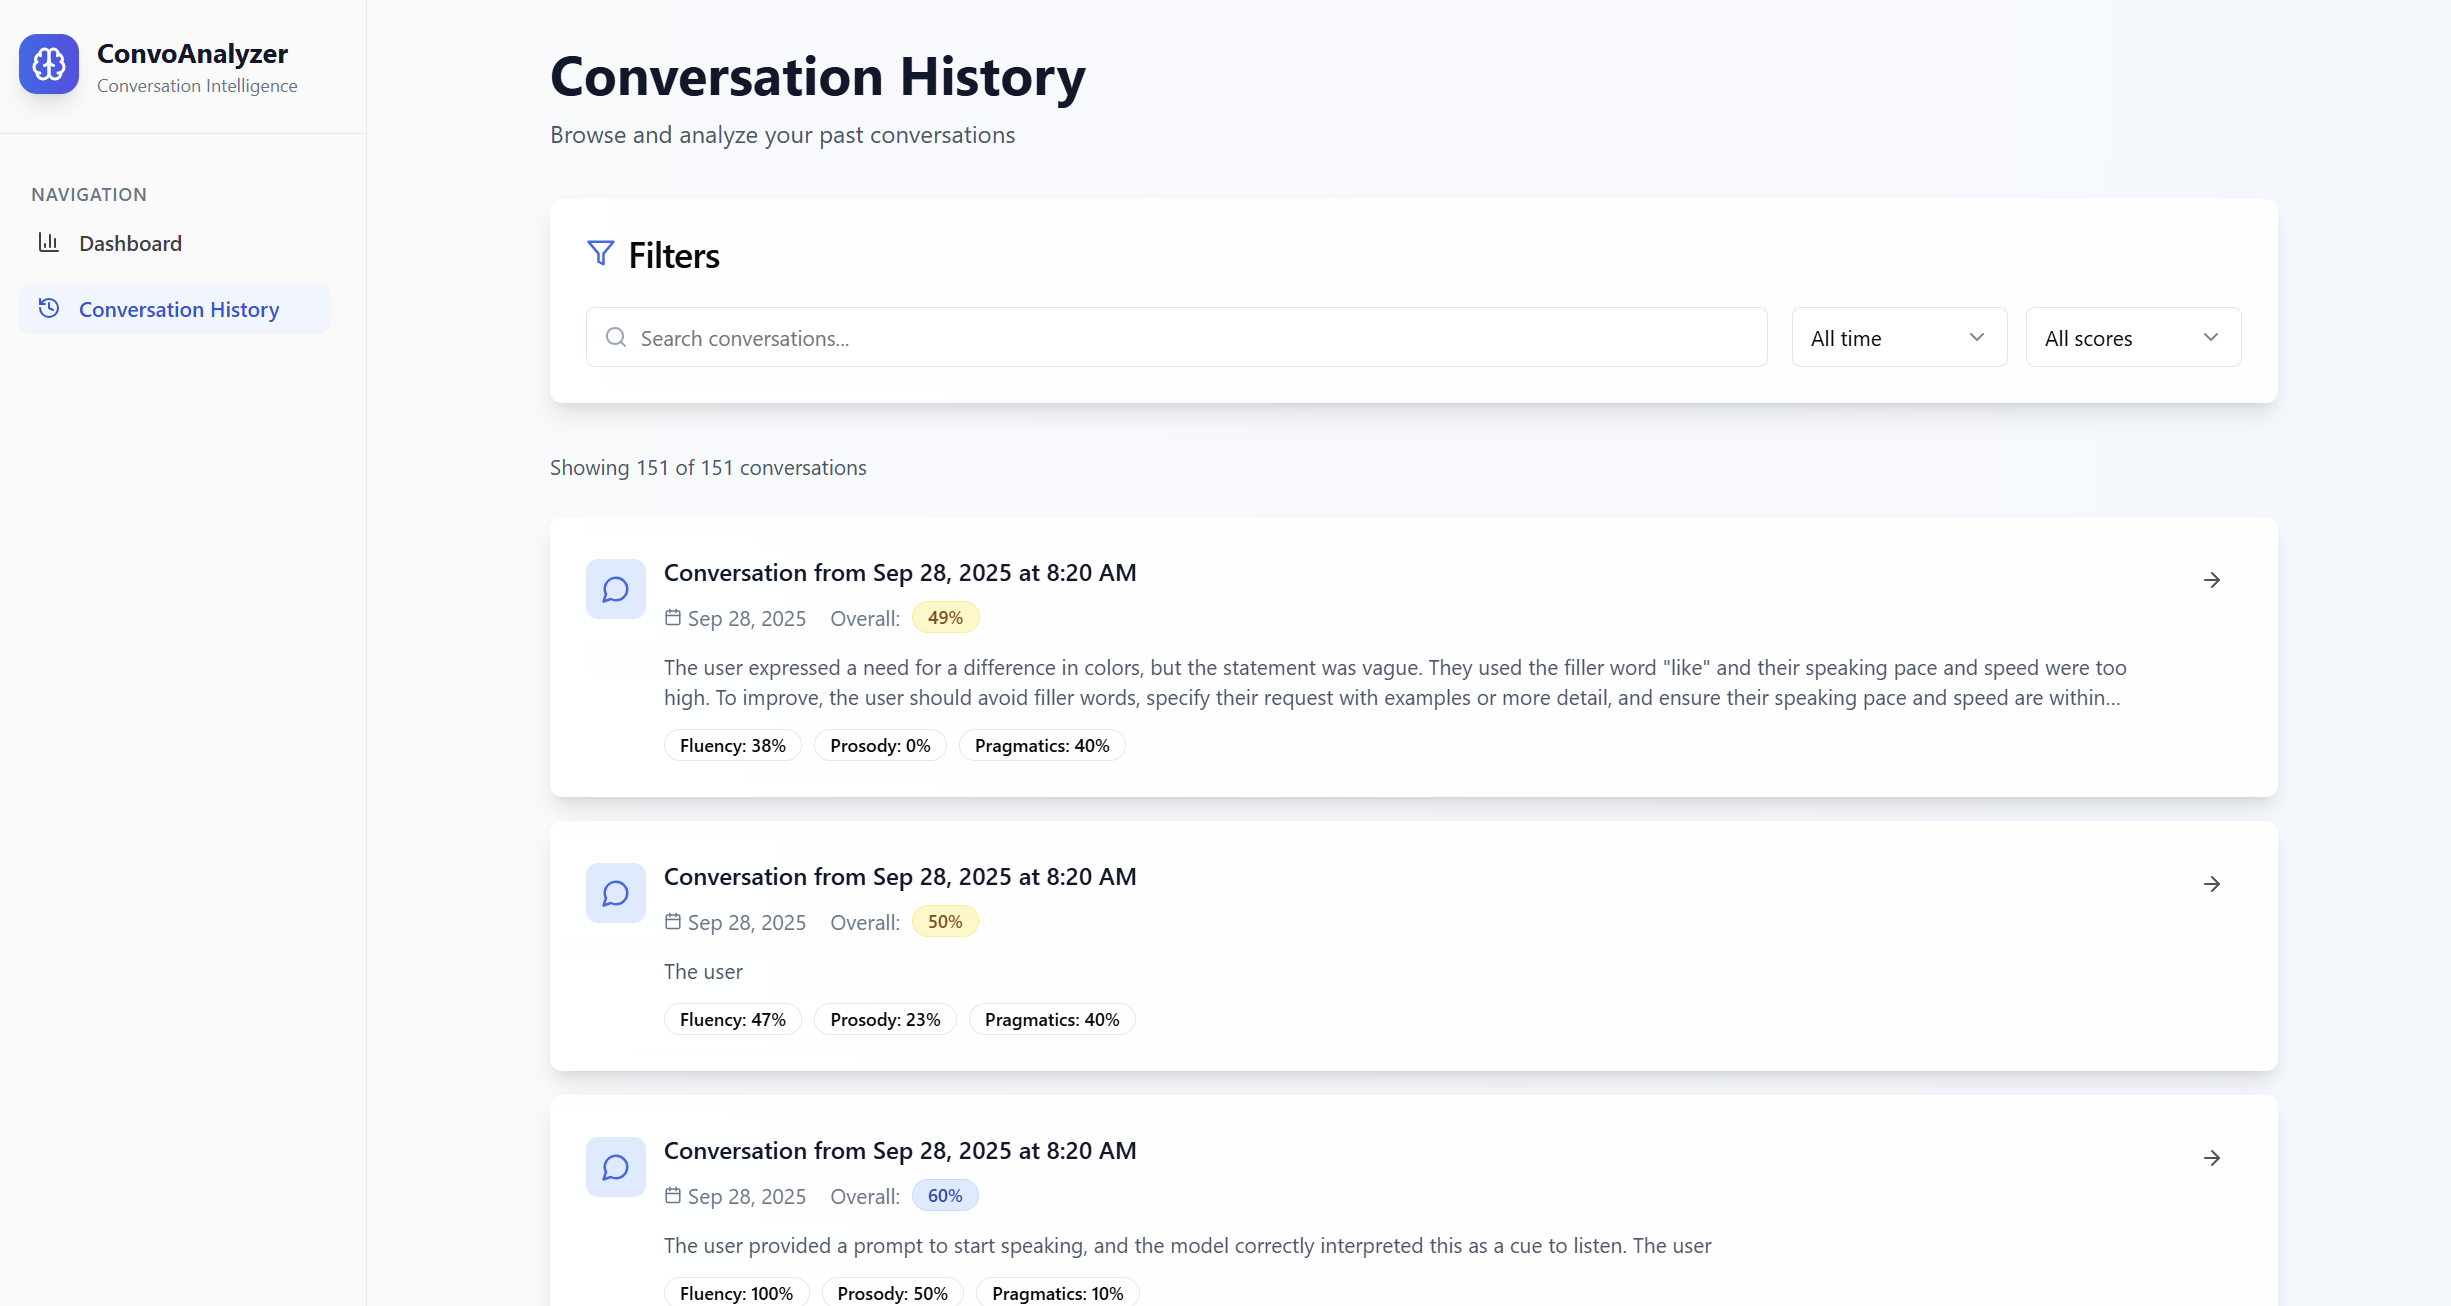Open the 50% conversation via its arrow
This screenshot has height=1306, width=2451.
[x=2211, y=884]
